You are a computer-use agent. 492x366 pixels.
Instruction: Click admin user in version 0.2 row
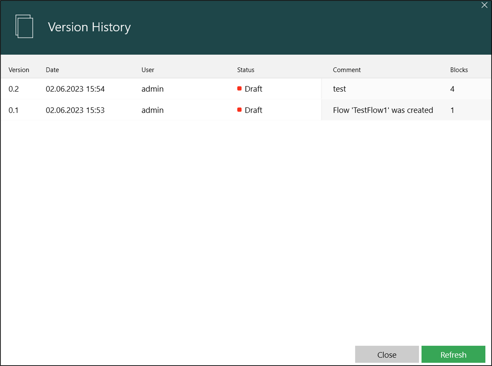152,89
